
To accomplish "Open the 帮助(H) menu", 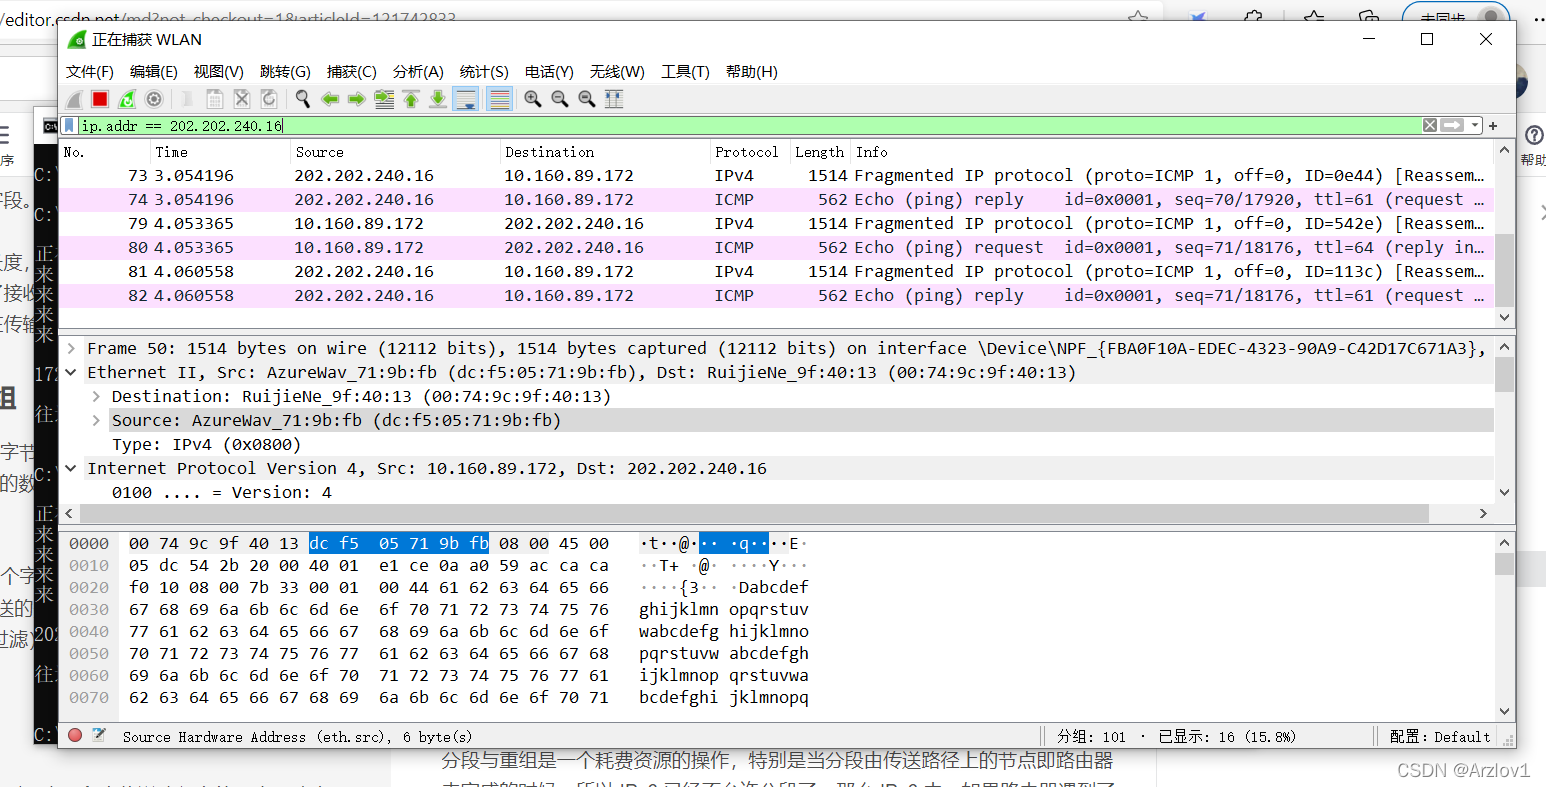I will pos(751,71).
